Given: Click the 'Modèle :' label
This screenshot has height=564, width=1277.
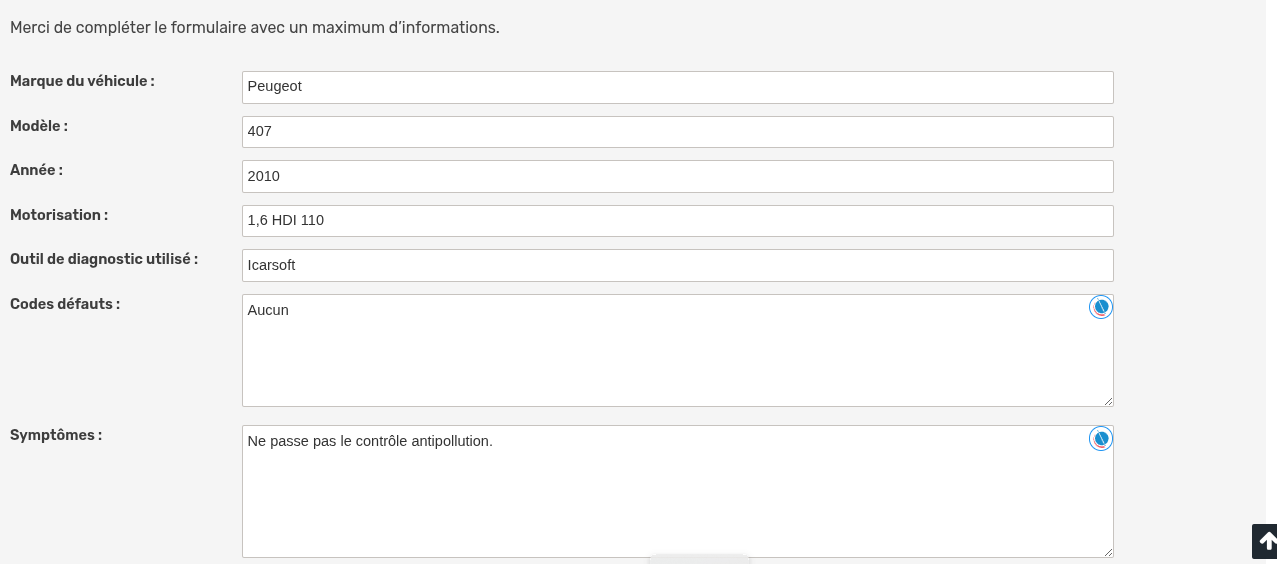Looking at the screenshot, I should pyautogui.click(x=39, y=126).
